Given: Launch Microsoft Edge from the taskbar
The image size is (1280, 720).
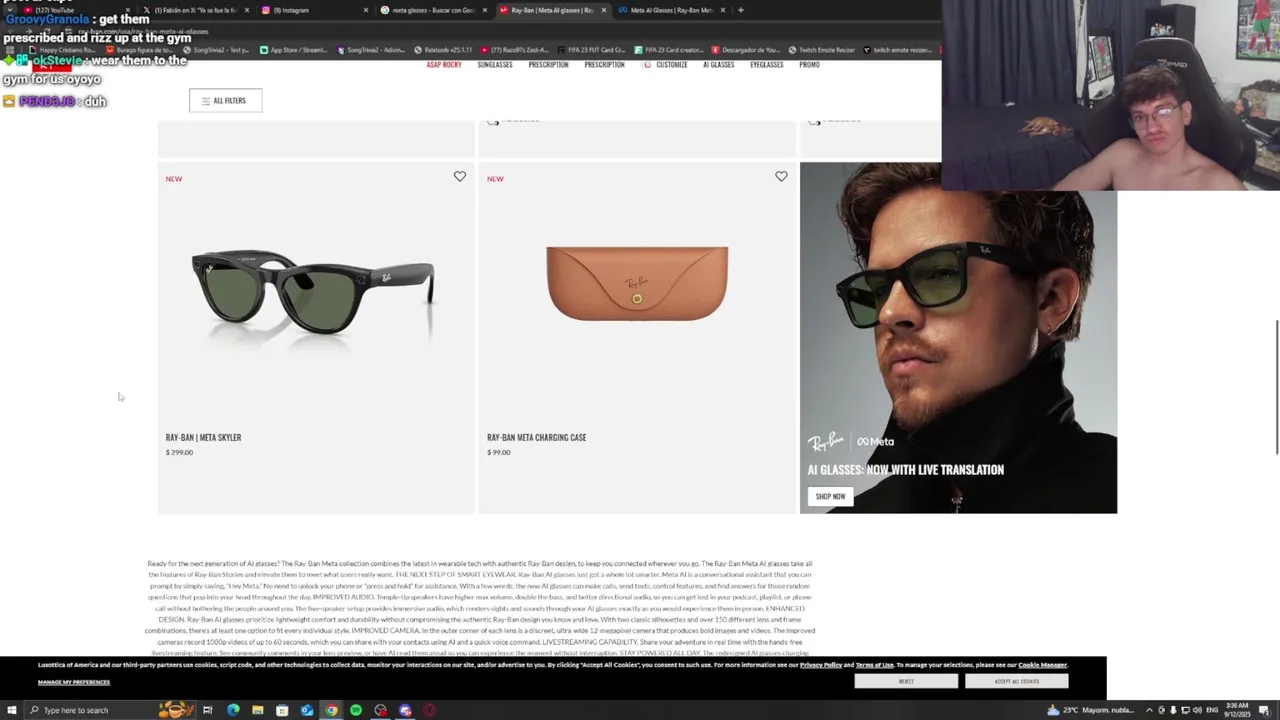Looking at the screenshot, I should [x=233, y=710].
